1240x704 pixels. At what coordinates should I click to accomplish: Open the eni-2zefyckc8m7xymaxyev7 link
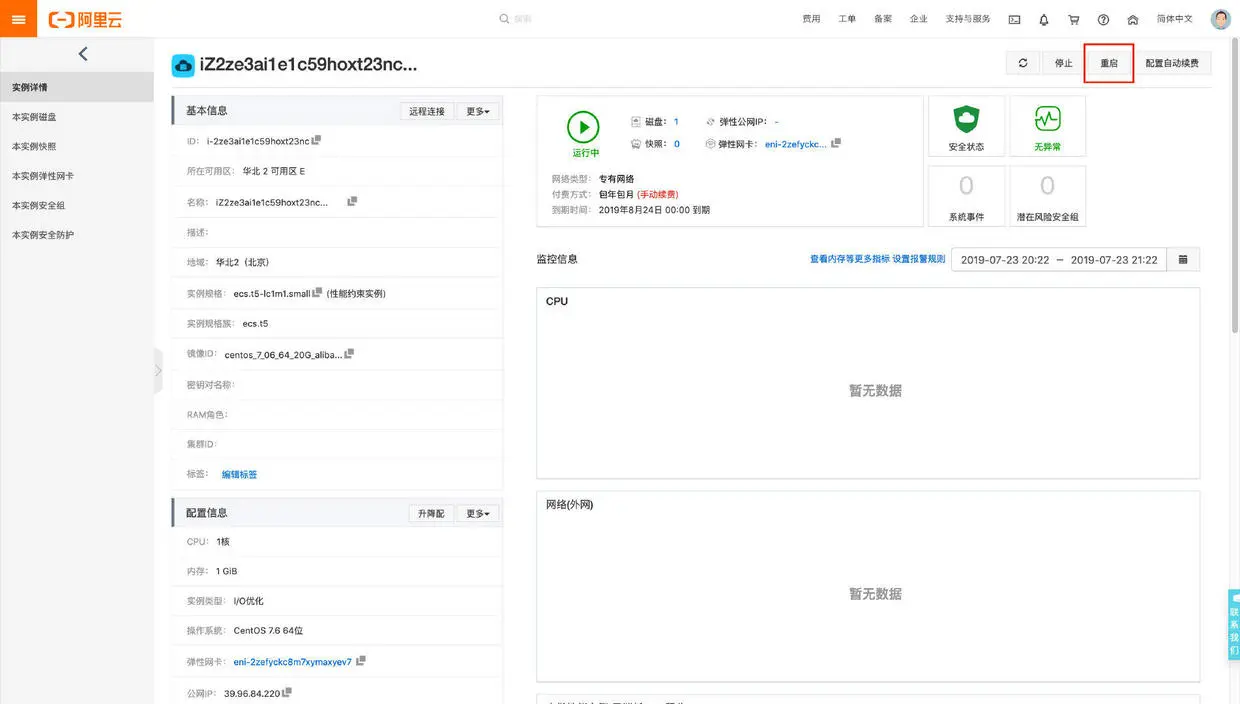(293, 662)
